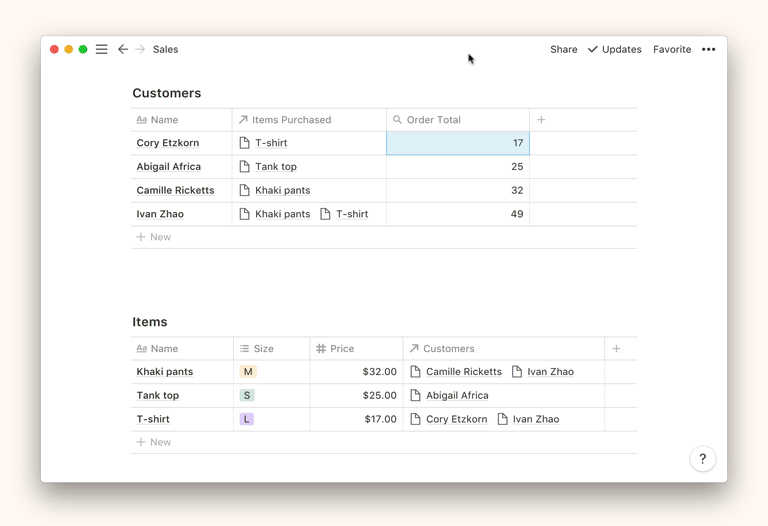Open the Items Purchased column header options
The image size is (768, 526).
(x=290, y=120)
